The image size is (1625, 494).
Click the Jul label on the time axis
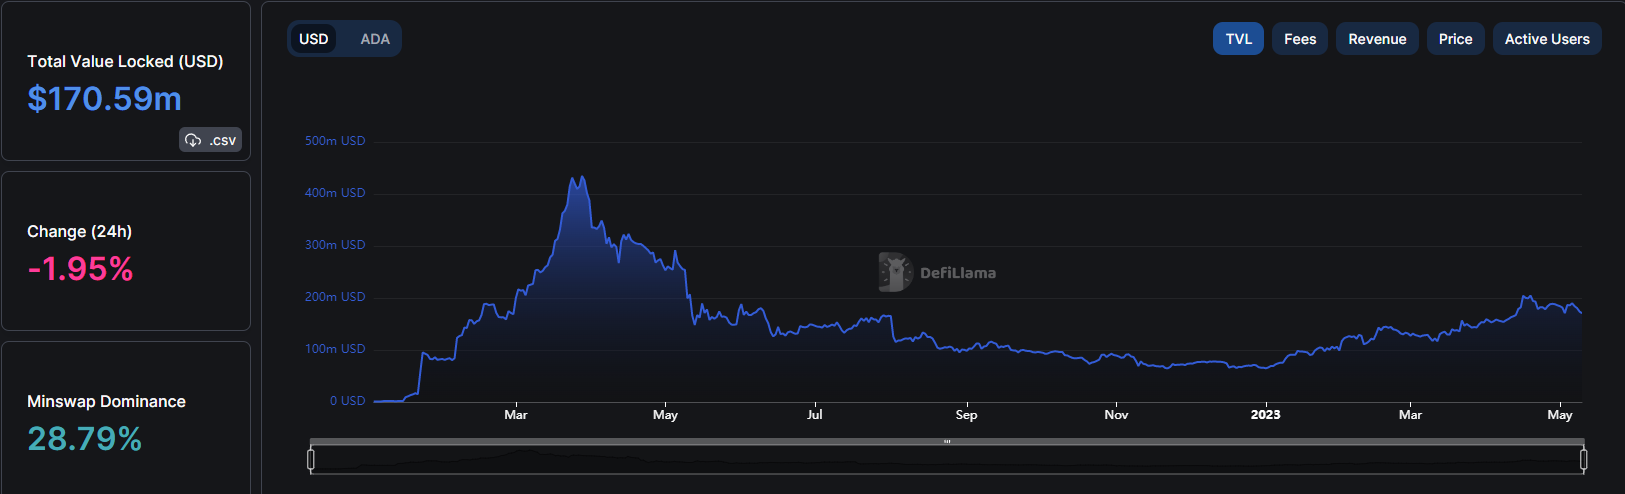click(x=815, y=414)
